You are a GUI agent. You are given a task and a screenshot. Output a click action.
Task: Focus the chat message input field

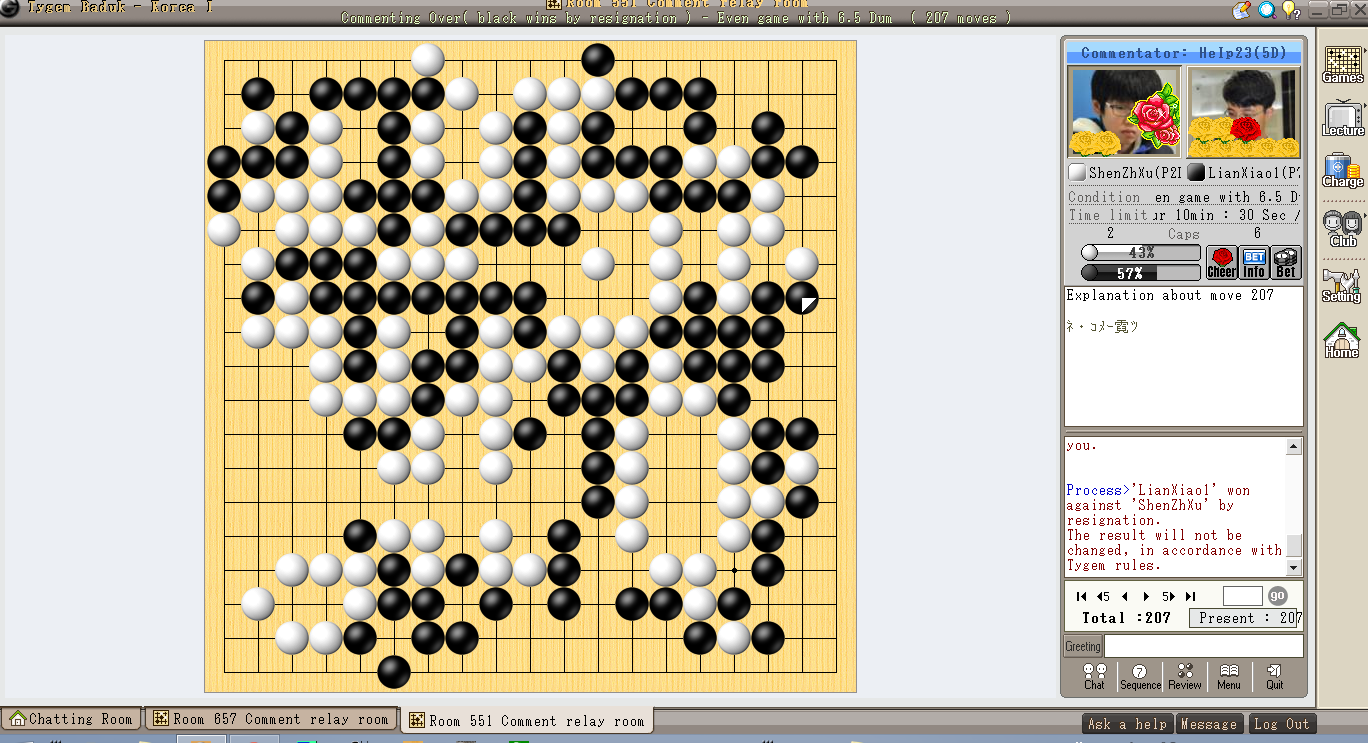coord(1203,646)
